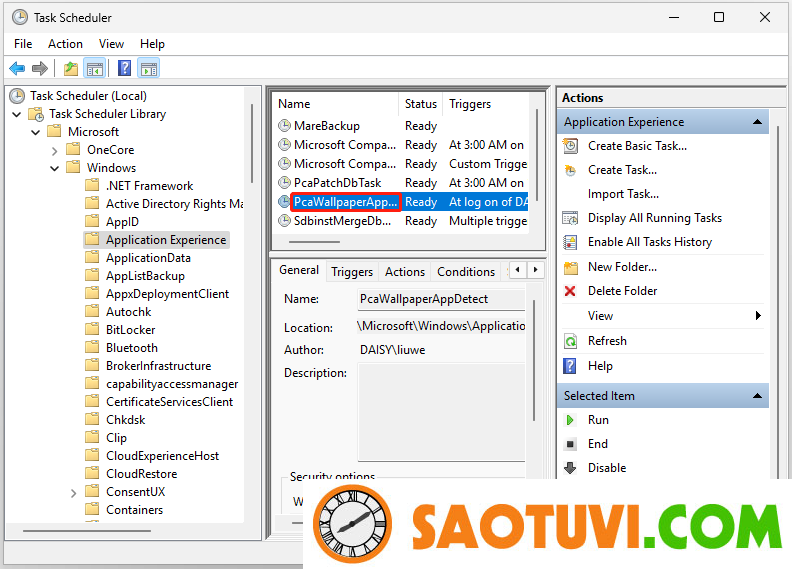This screenshot has width=792, height=569.
Task: Click the Back arrow toolbar icon
Action: [x=17, y=68]
